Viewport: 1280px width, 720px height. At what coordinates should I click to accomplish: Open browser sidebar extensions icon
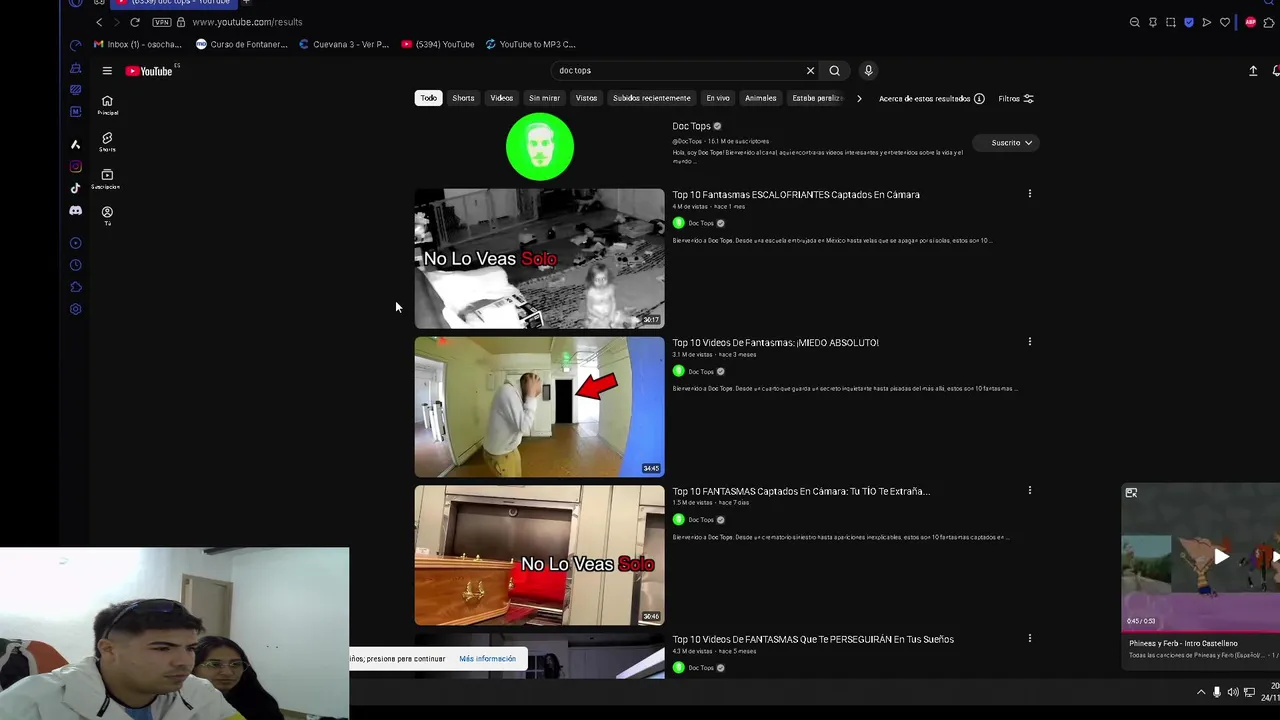click(75, 287)
